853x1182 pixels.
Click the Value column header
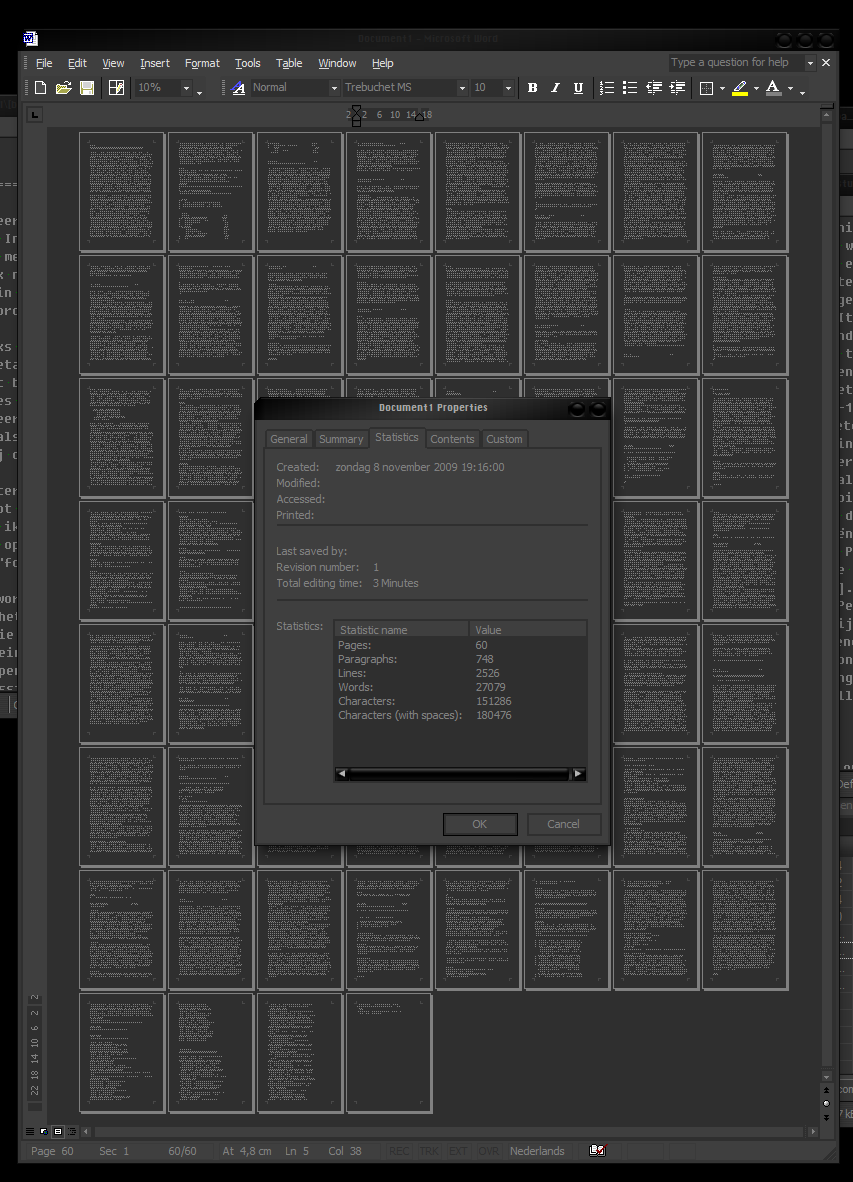[x=527, y=629]
